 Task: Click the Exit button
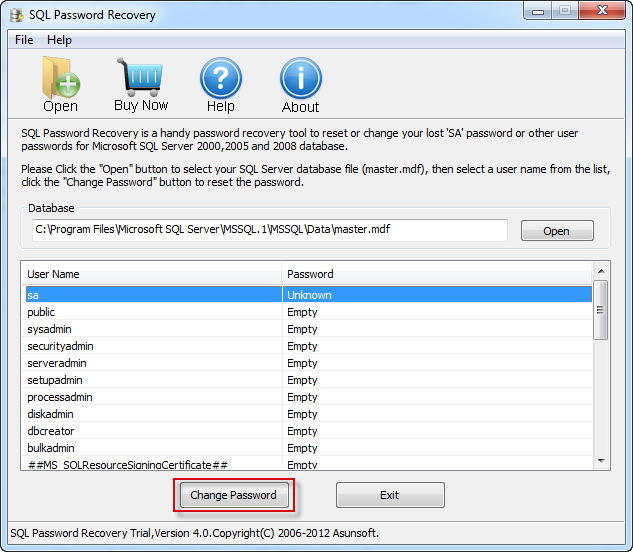click(x=390, y=495)
